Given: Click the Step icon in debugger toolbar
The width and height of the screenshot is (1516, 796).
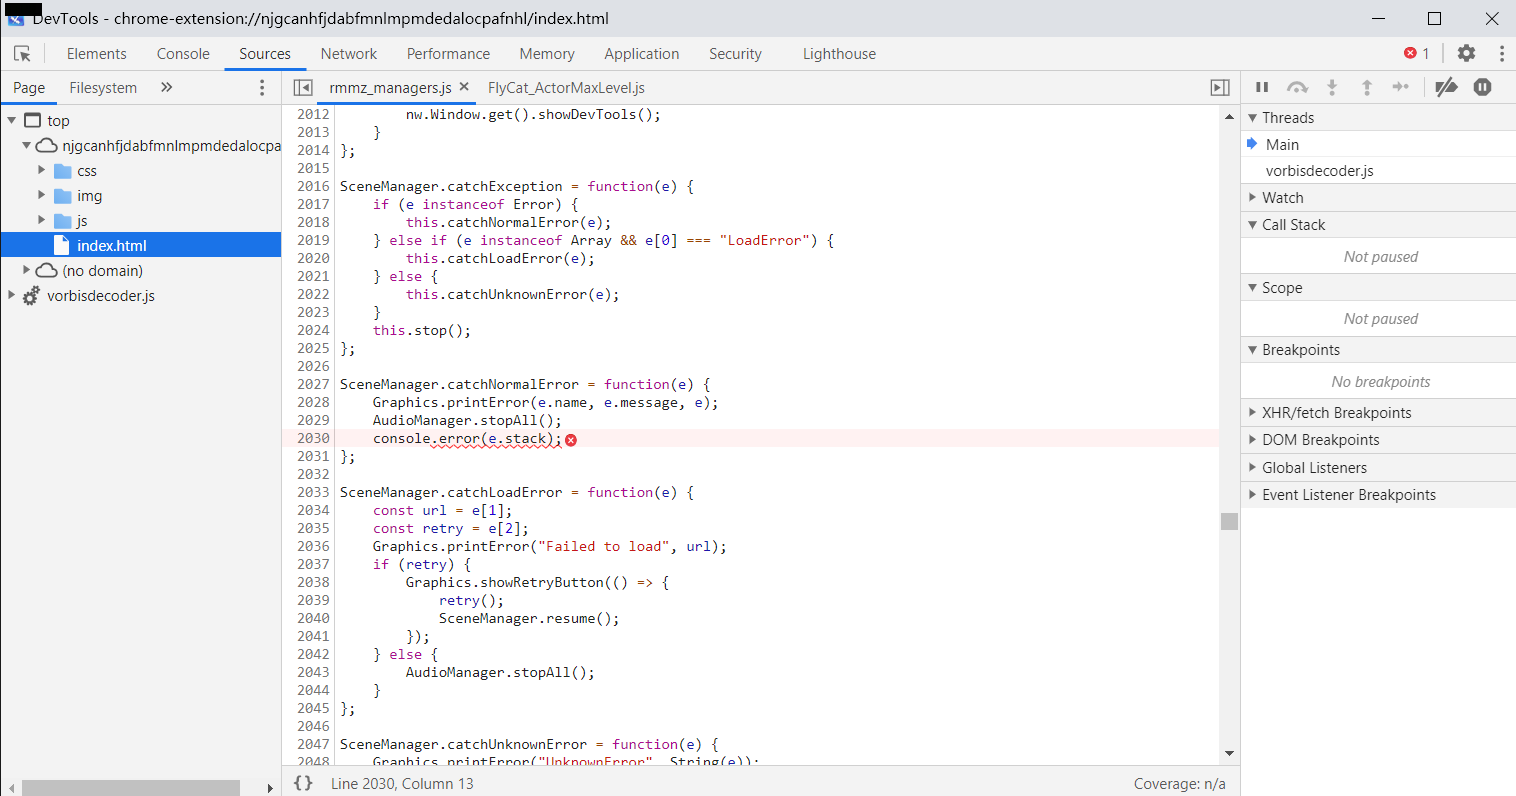Looking at the screenshot, I should (x=1401, y=88).
